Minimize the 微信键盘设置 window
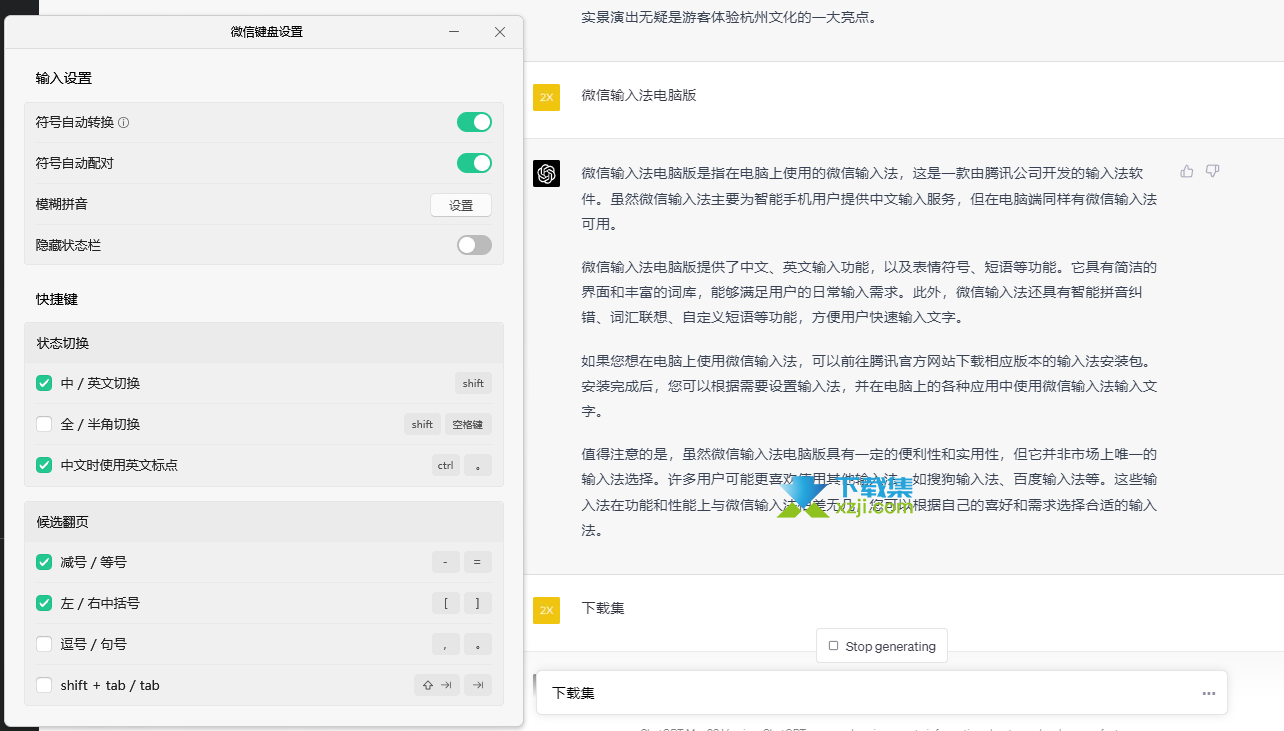Viewport: 1284px width, 731px height. (455, 32)
